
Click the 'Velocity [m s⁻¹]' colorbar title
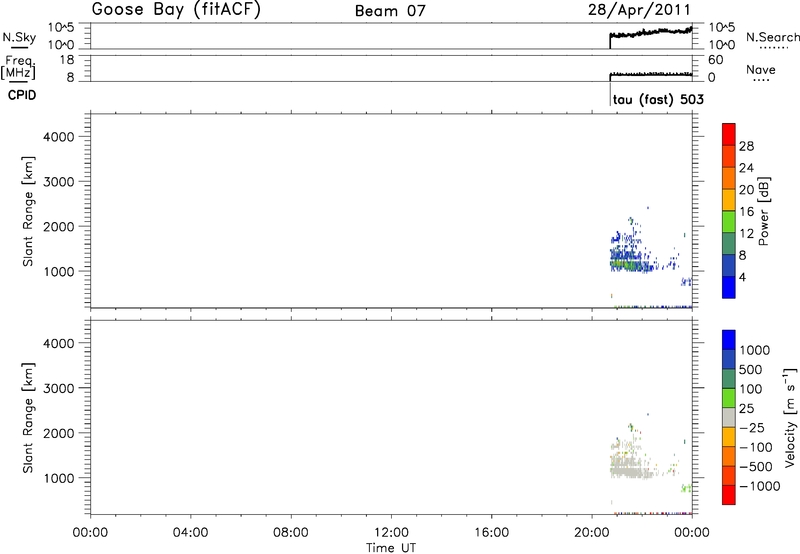[789, 417]
